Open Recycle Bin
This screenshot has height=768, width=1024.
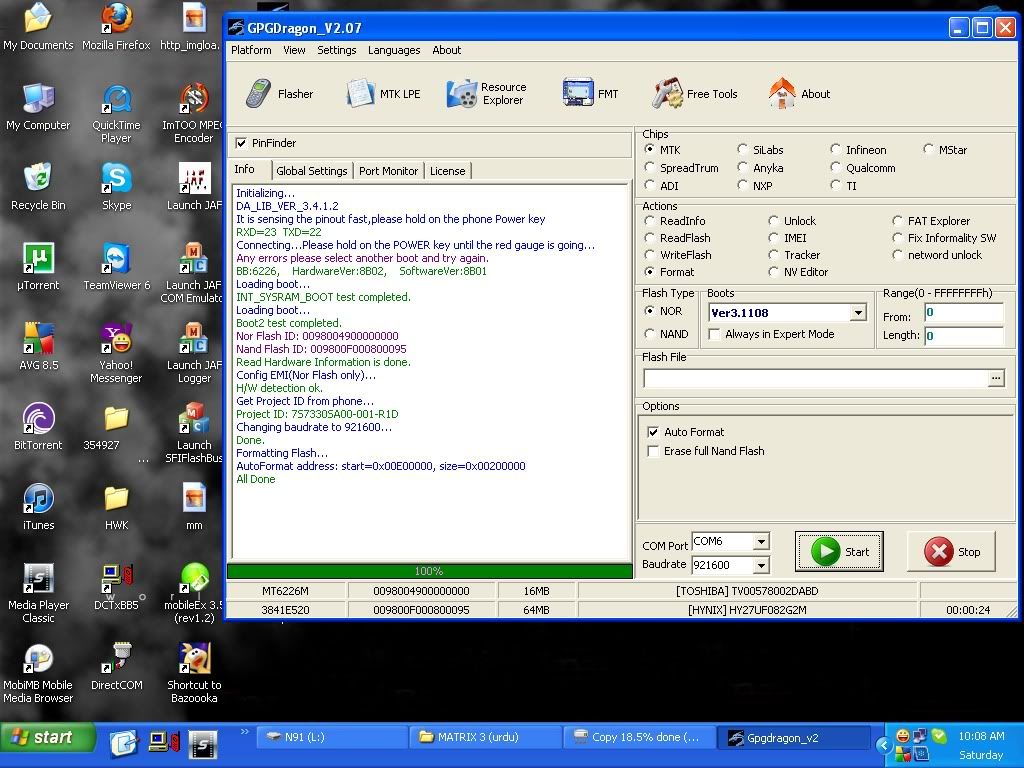tap(38, 187)
